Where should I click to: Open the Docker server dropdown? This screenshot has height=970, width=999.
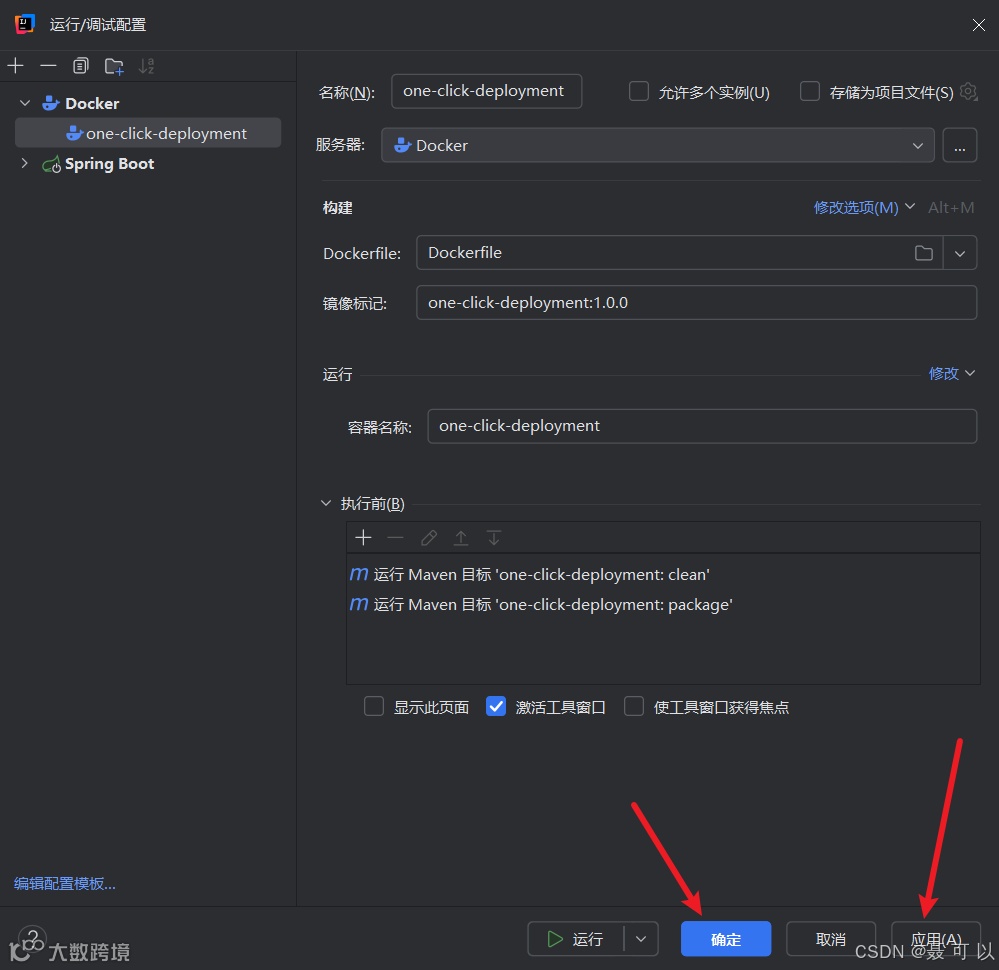point(658,145)
